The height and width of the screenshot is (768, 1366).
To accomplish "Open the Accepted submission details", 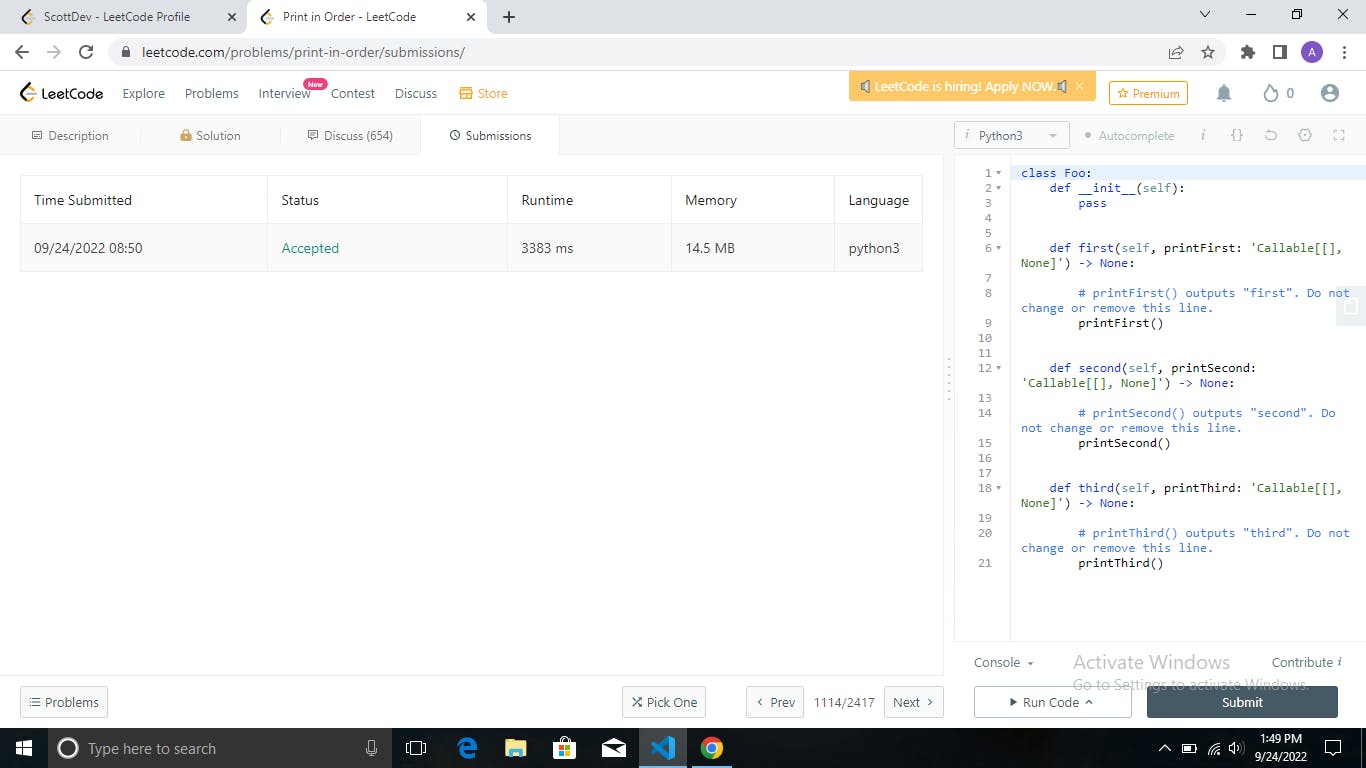I will click(310, 248).
